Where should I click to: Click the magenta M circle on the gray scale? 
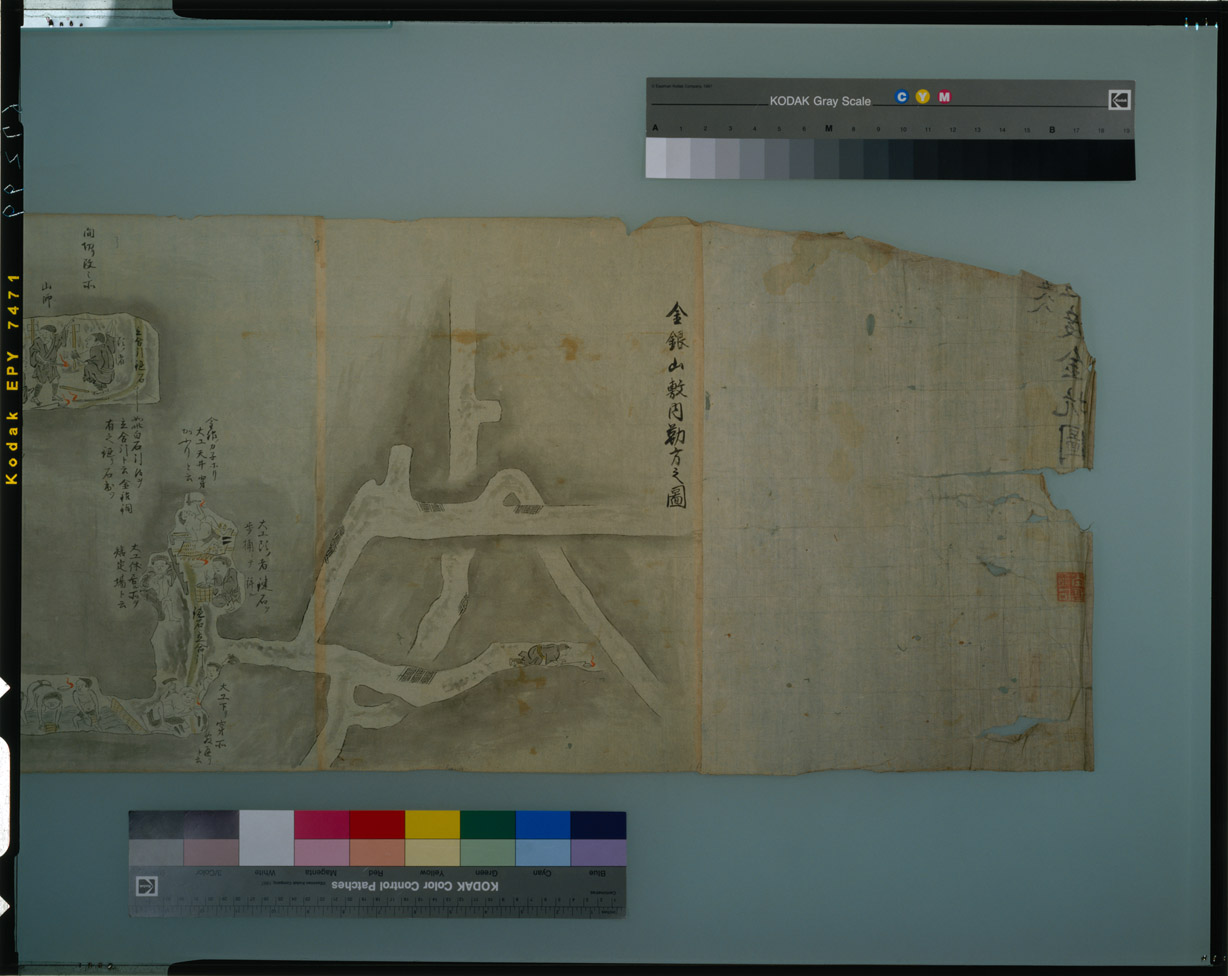(944, 97)
